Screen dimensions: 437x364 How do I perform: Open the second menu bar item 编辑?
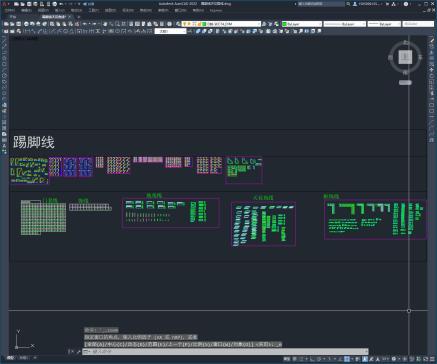click(x=26, y=10)
